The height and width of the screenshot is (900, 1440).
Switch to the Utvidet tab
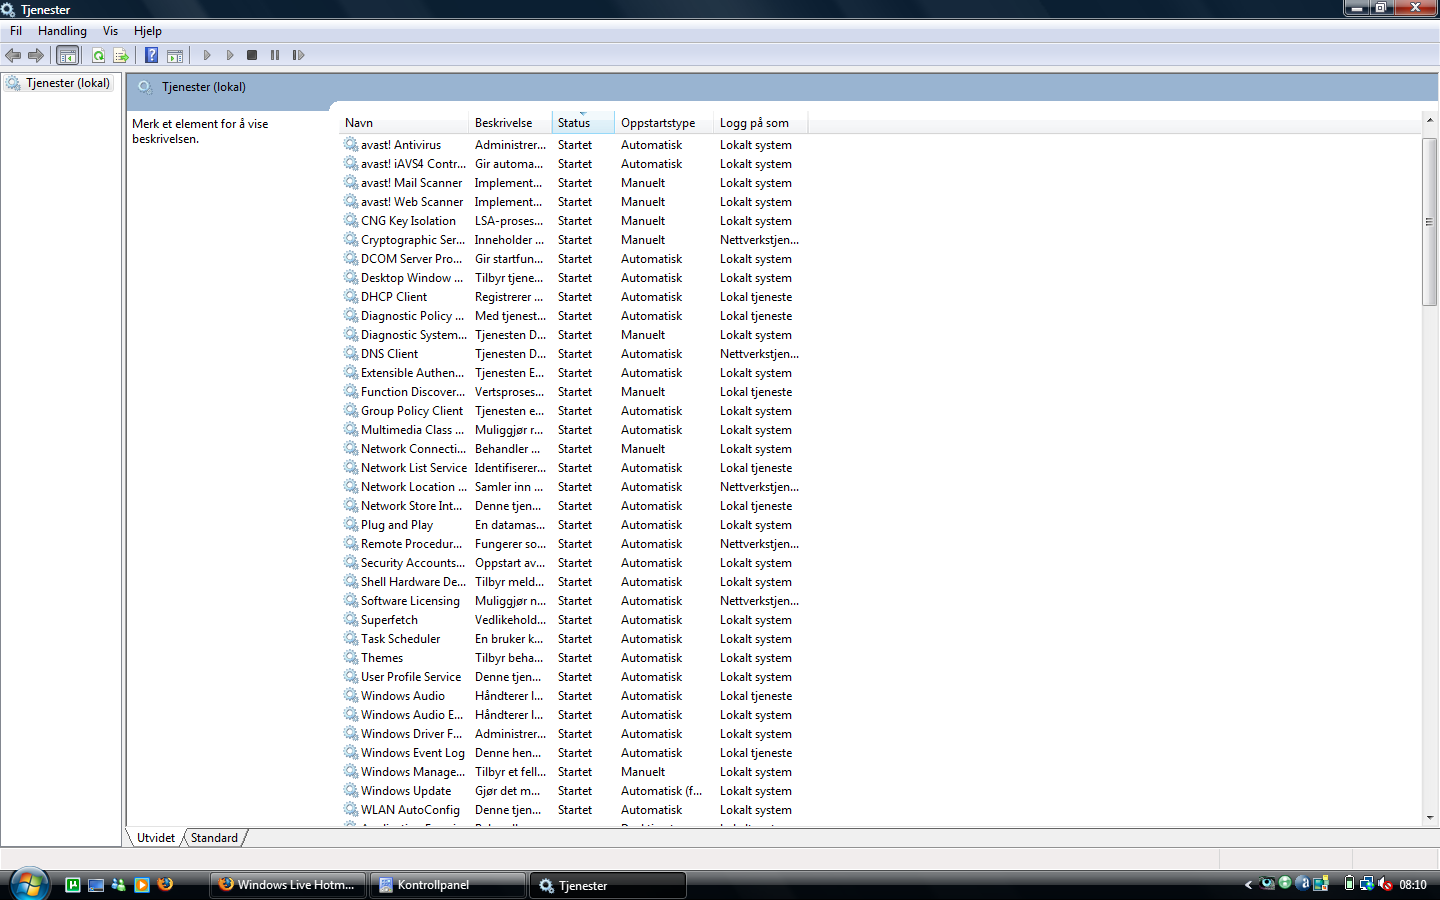pyautogui.click(x=156, y=838)
